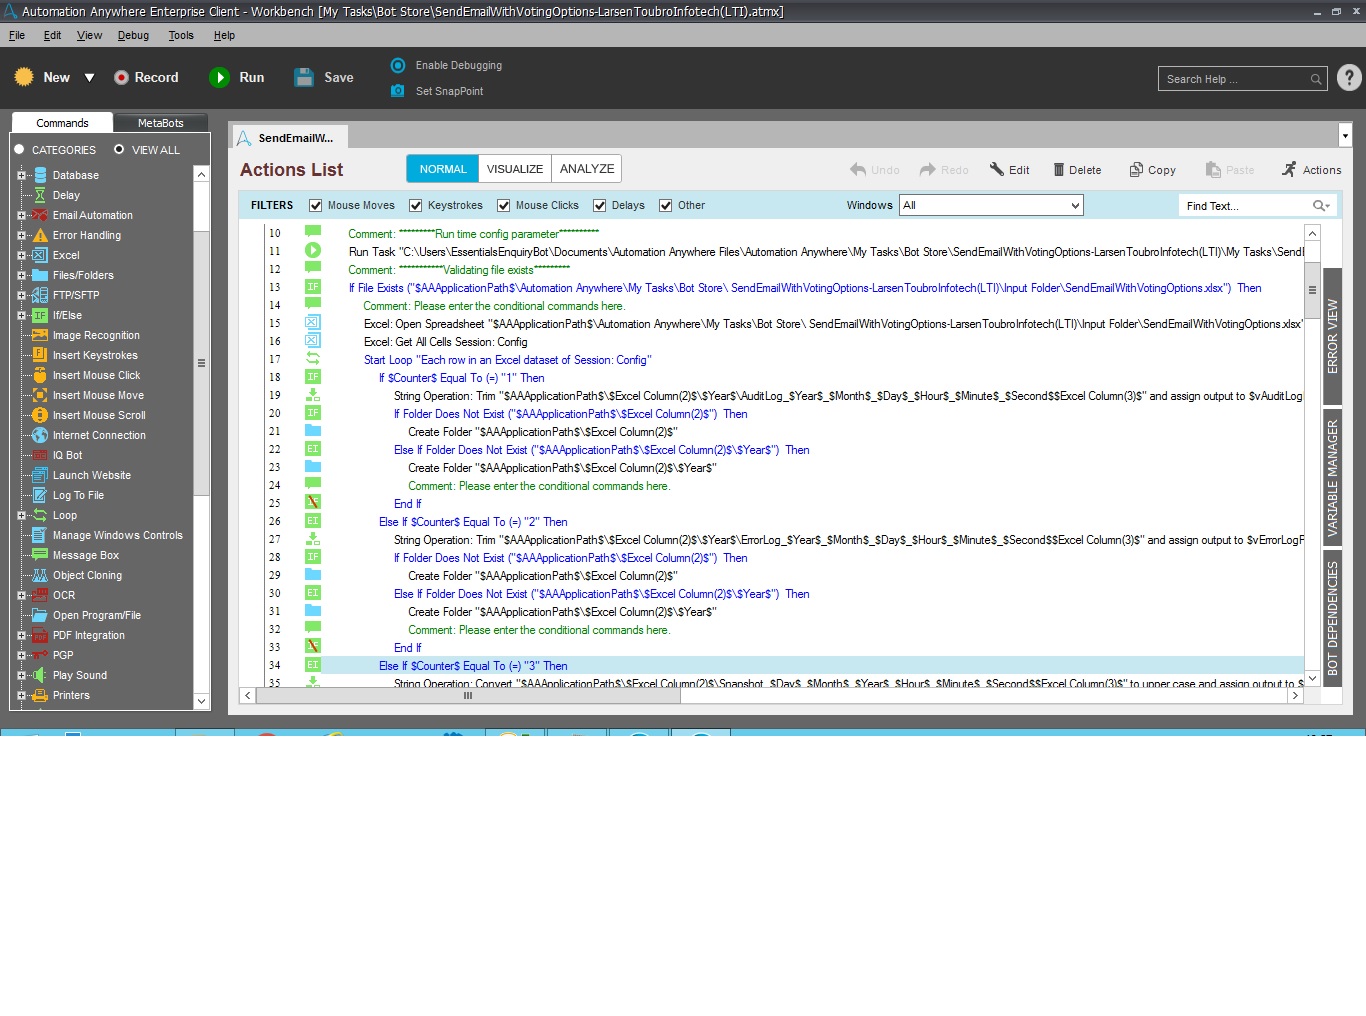Screen dimensions: 1366x1016
Task: Open the New button dropdown arrow
Action: tap(89, 78)
